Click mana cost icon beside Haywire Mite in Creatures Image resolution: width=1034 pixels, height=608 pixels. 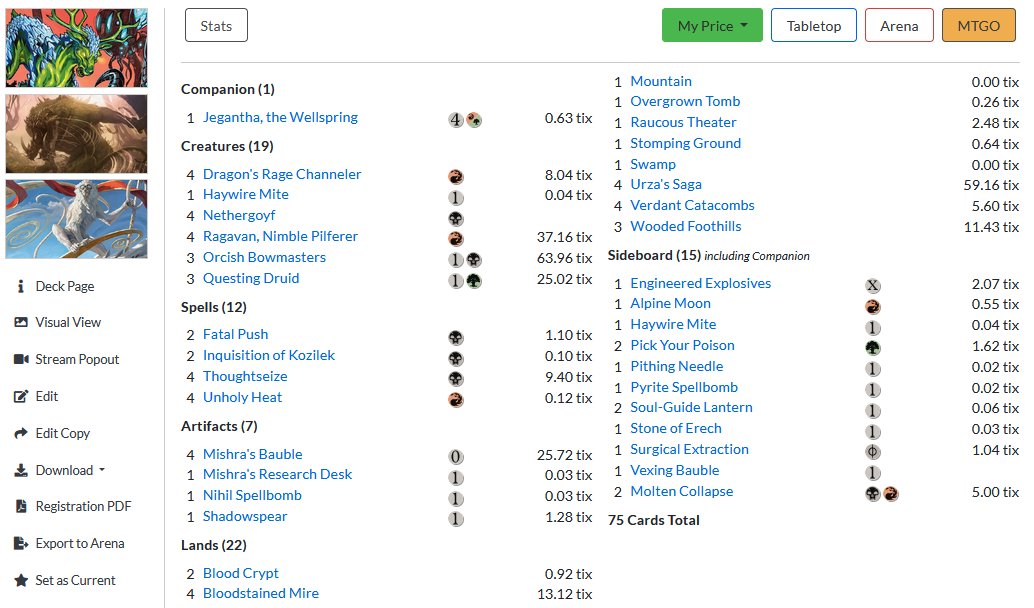click(x=456, y=197)
